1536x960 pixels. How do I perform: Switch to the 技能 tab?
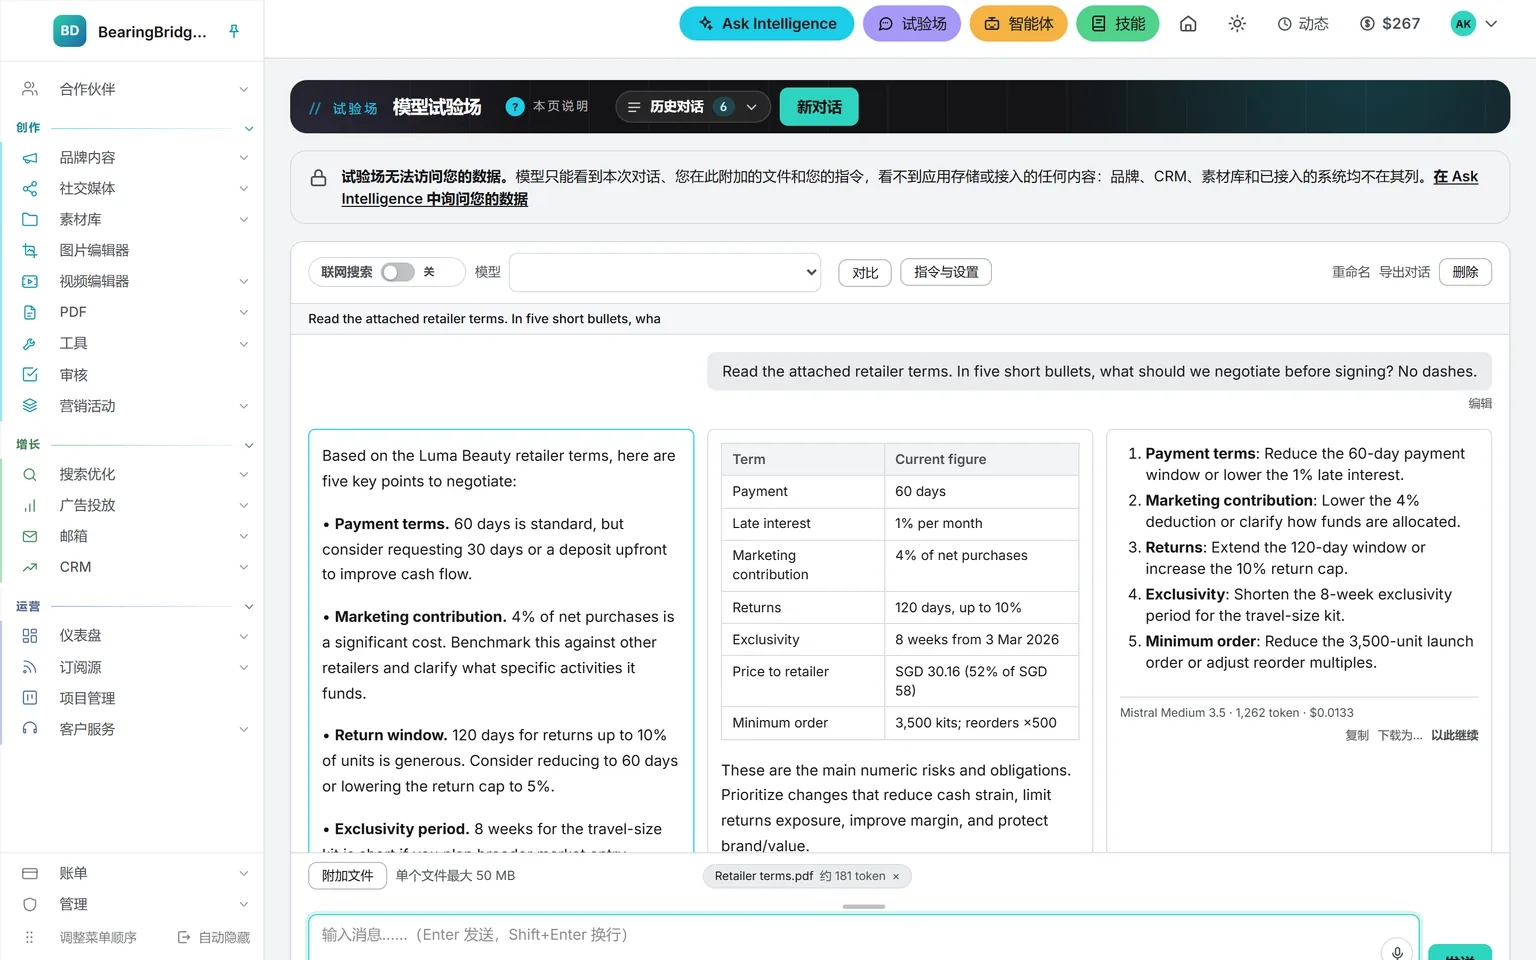[1118, 24]
